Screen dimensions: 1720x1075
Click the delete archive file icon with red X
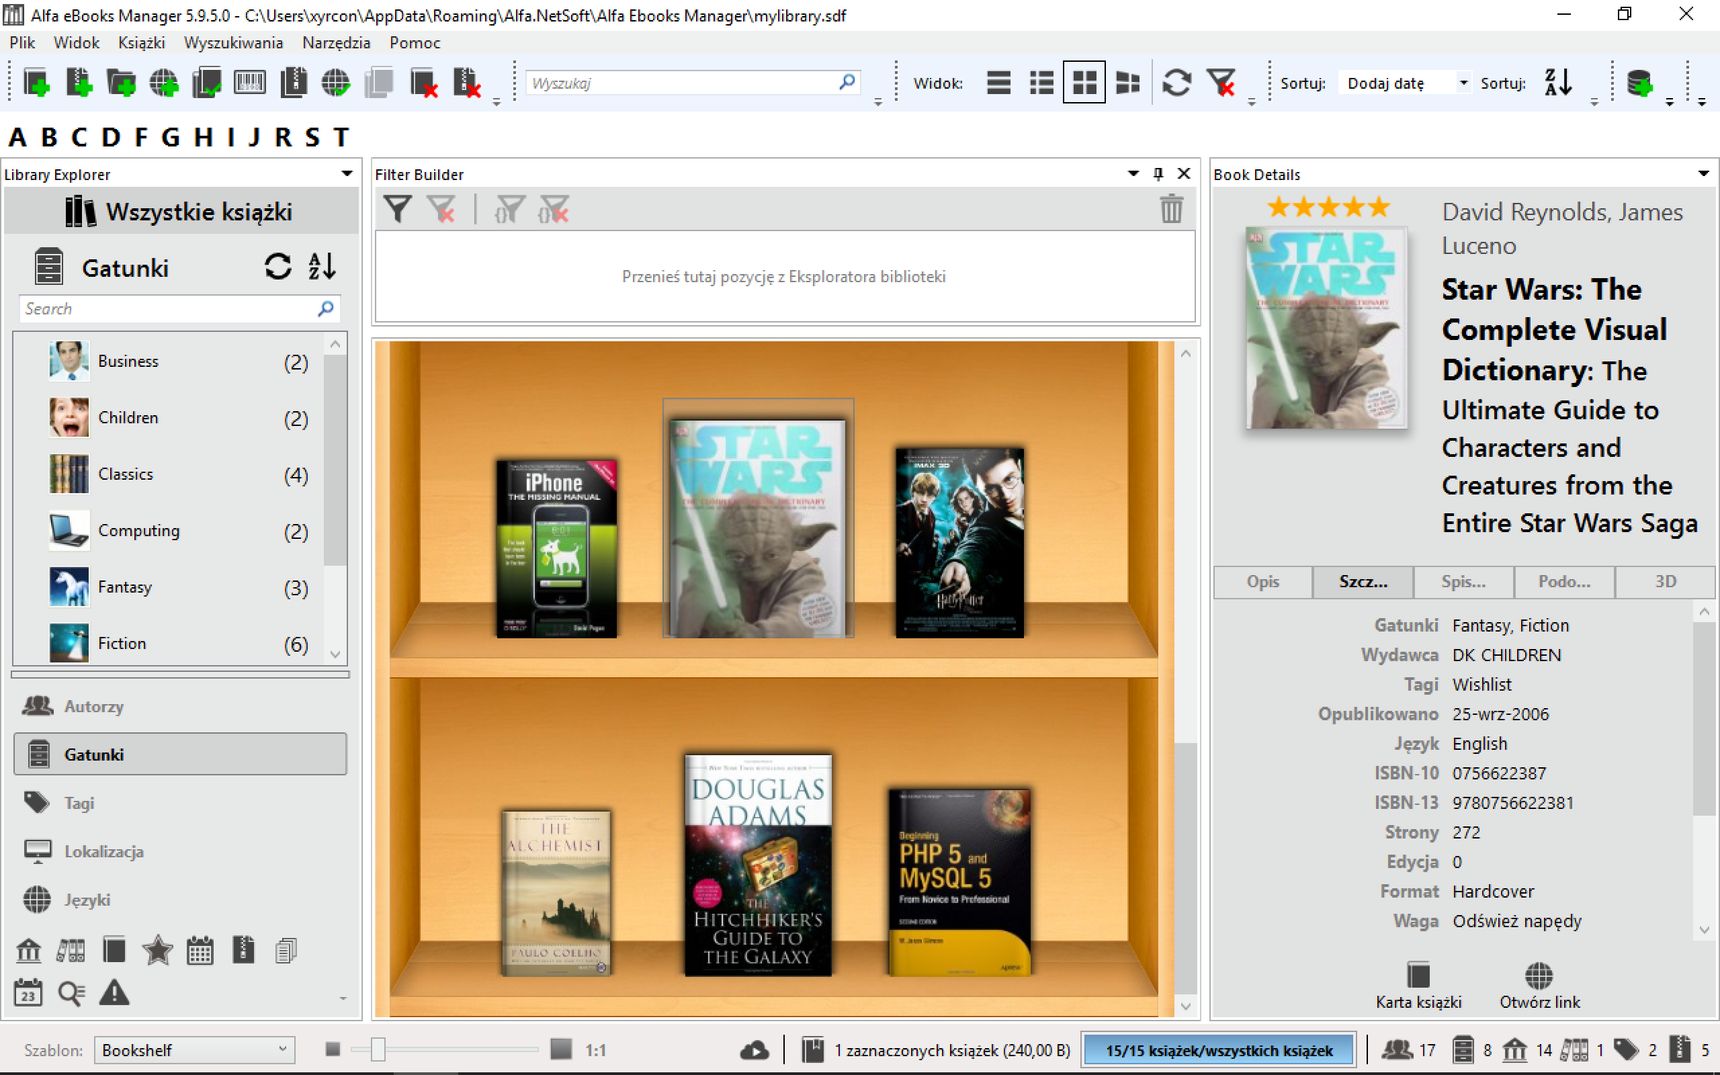[467, 83]
